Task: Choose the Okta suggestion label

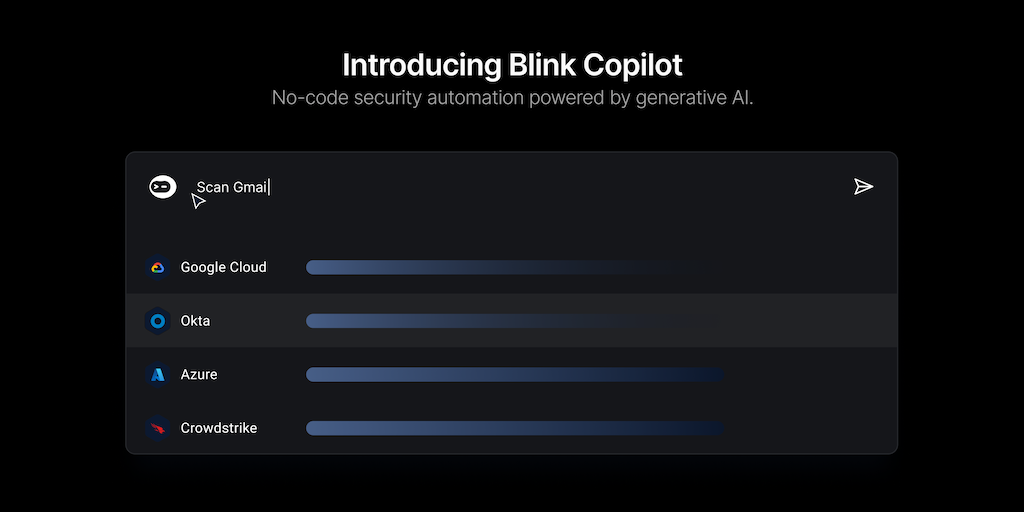Action: point(195,321)
